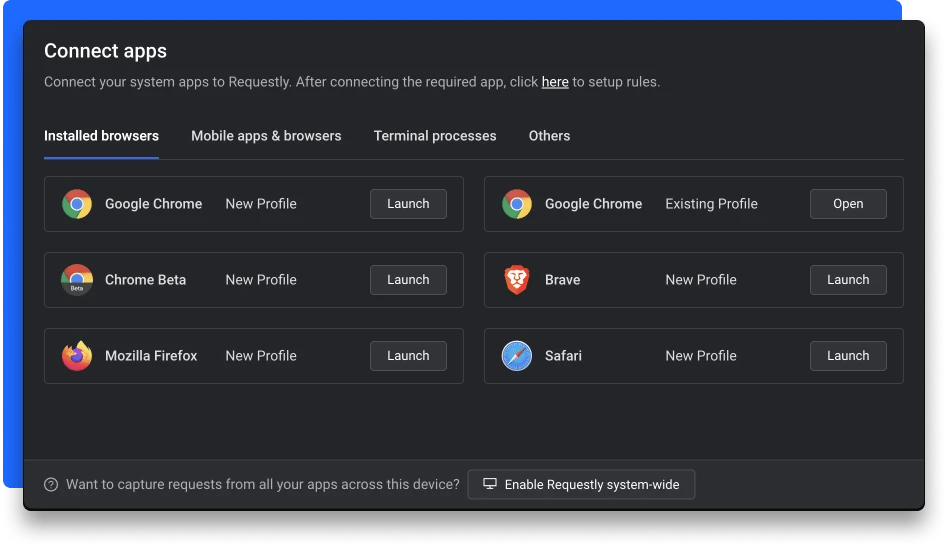Launch Google Chrome with new profile

coord(408,204)
